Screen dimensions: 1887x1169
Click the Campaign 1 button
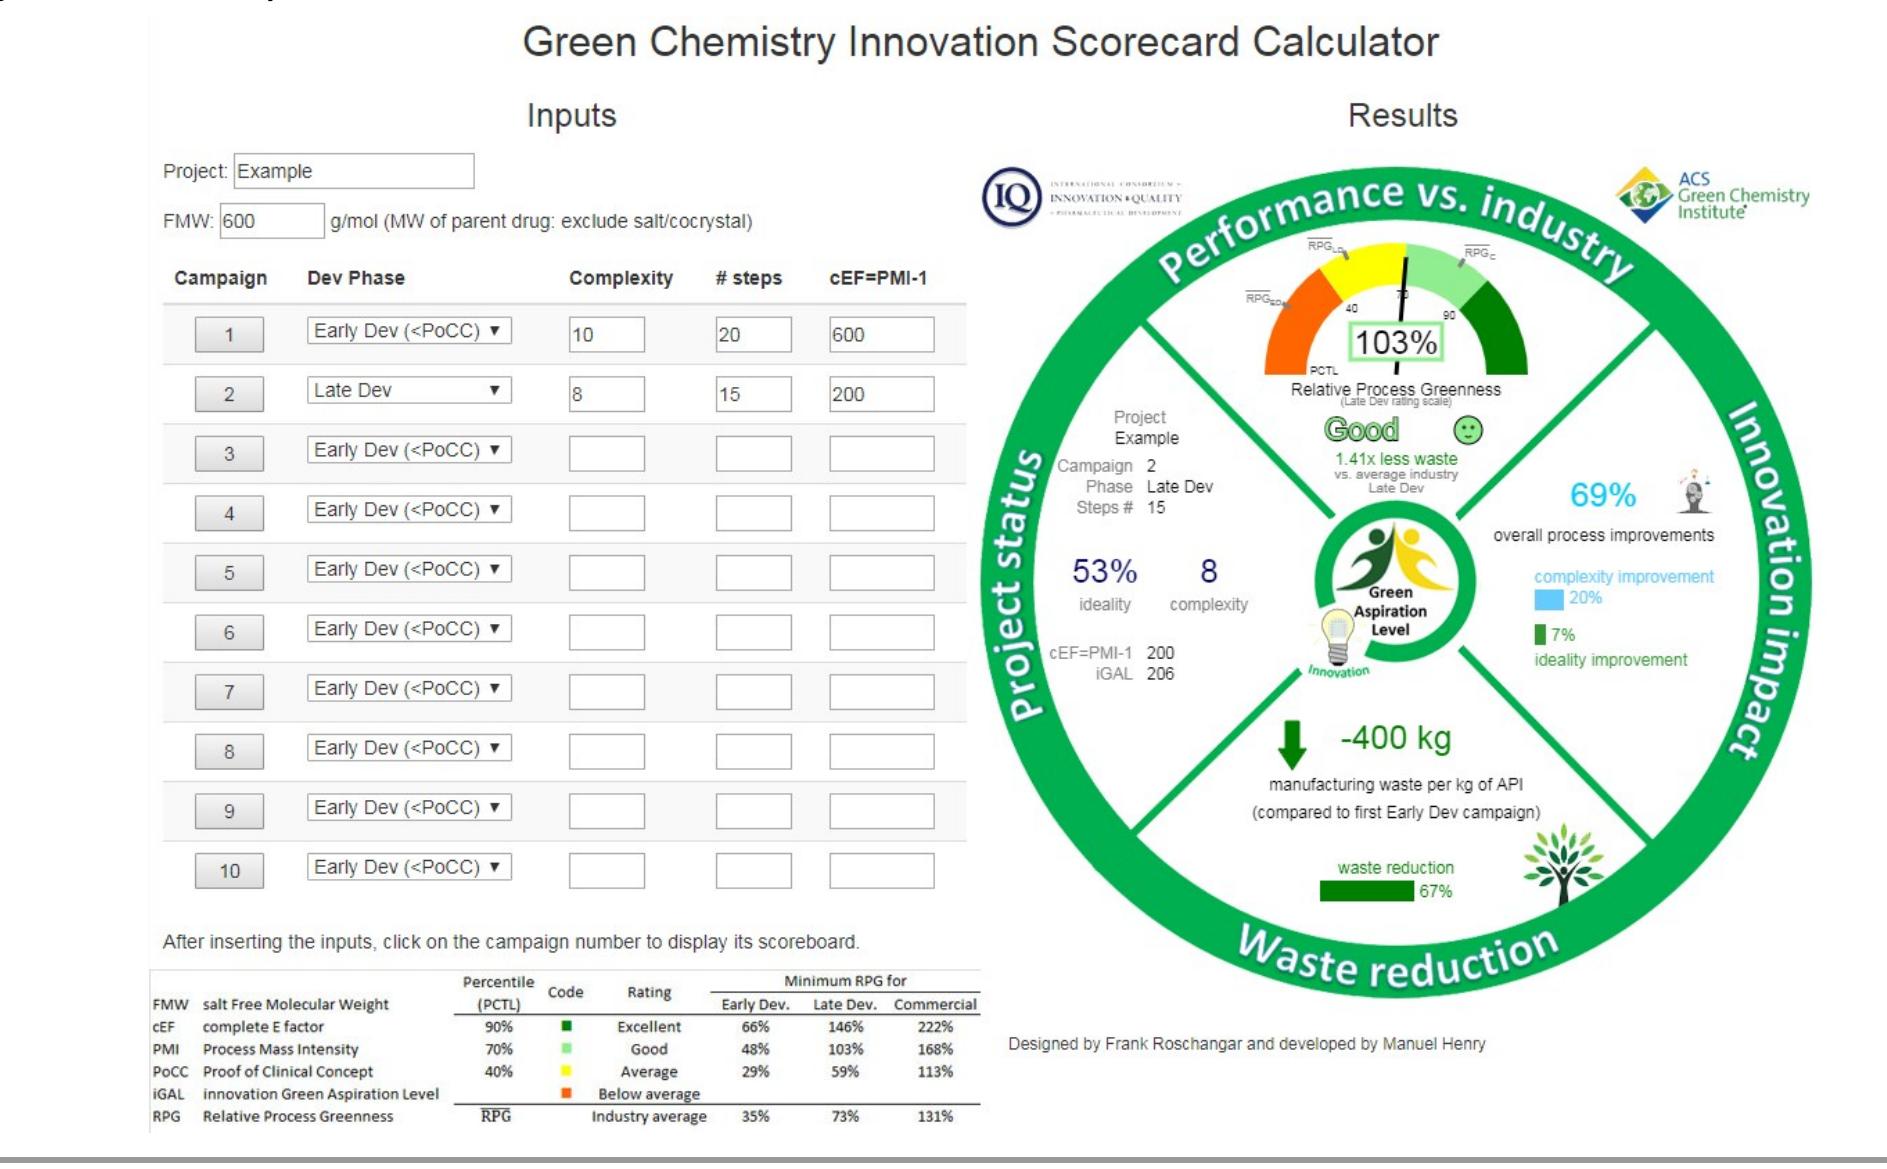(x=229, y=334)
